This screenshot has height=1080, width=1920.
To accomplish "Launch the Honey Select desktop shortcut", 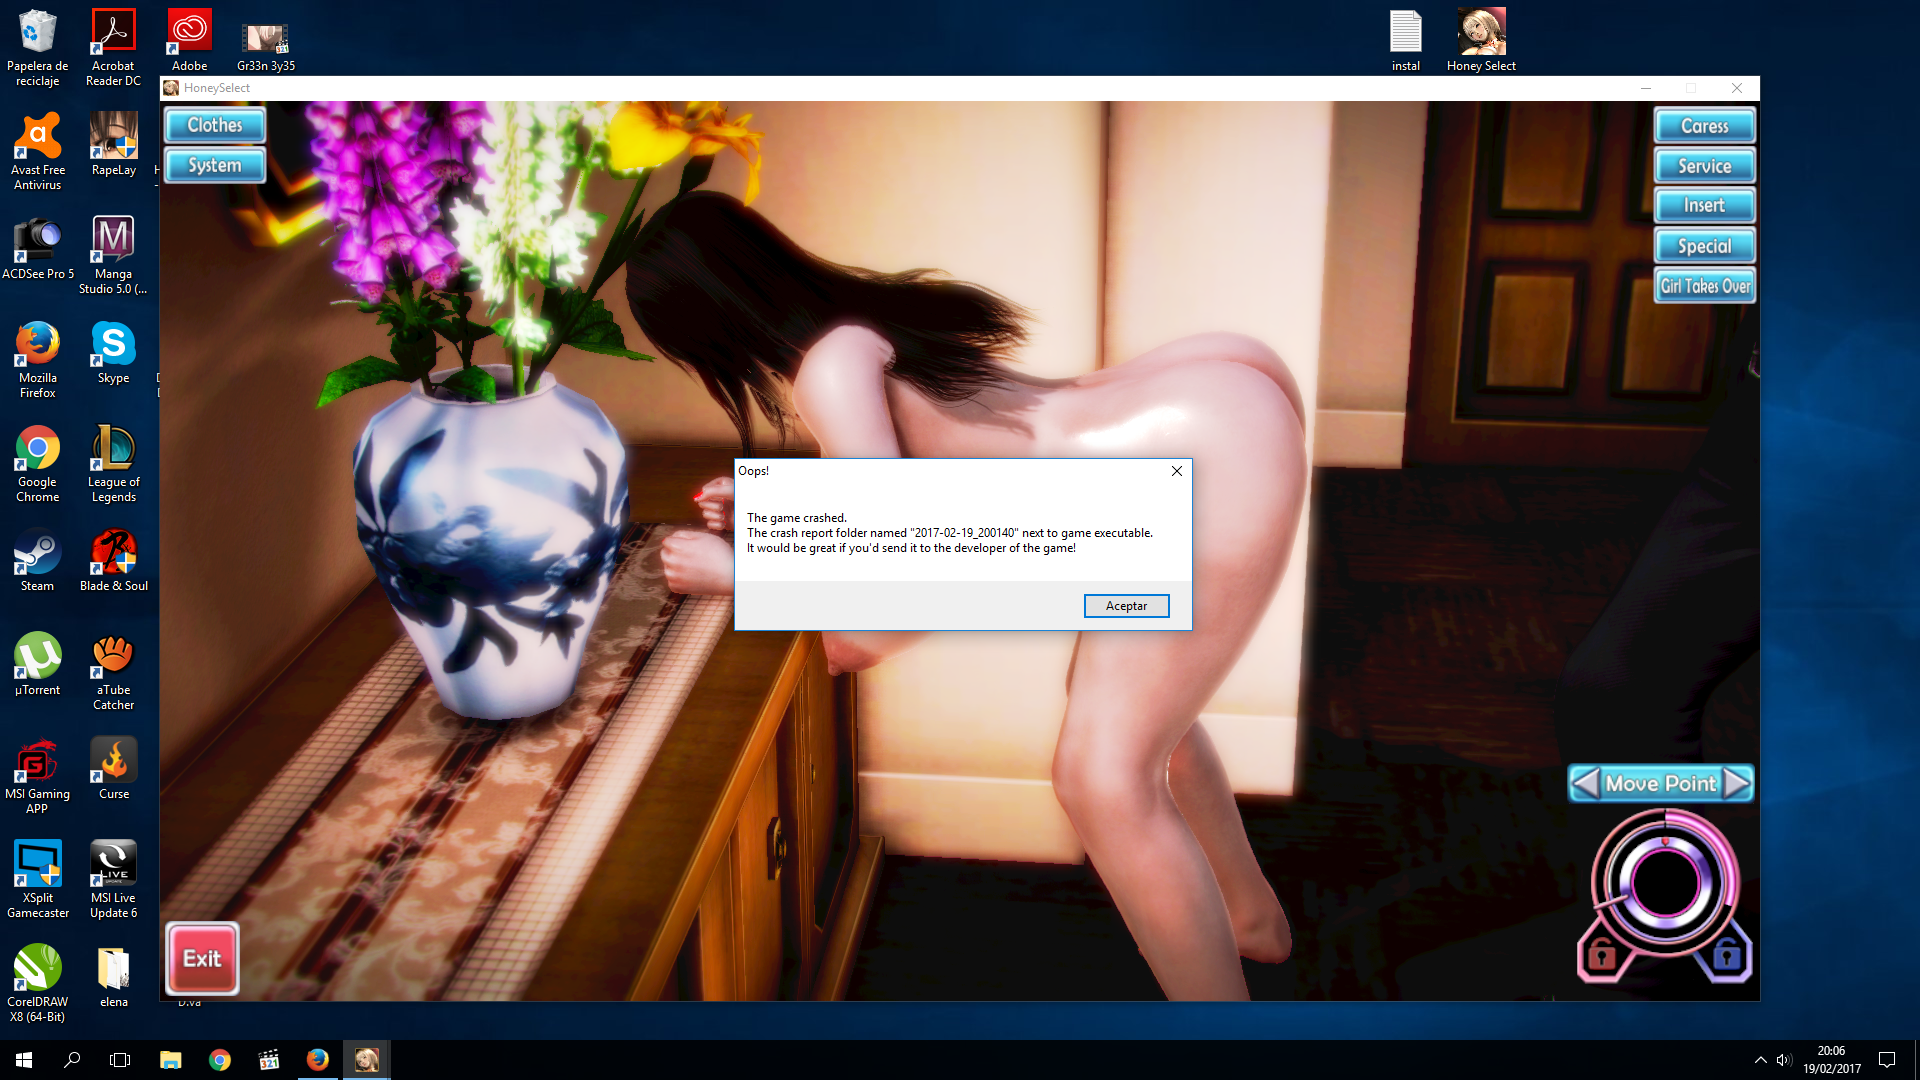I will point(1481,40).
